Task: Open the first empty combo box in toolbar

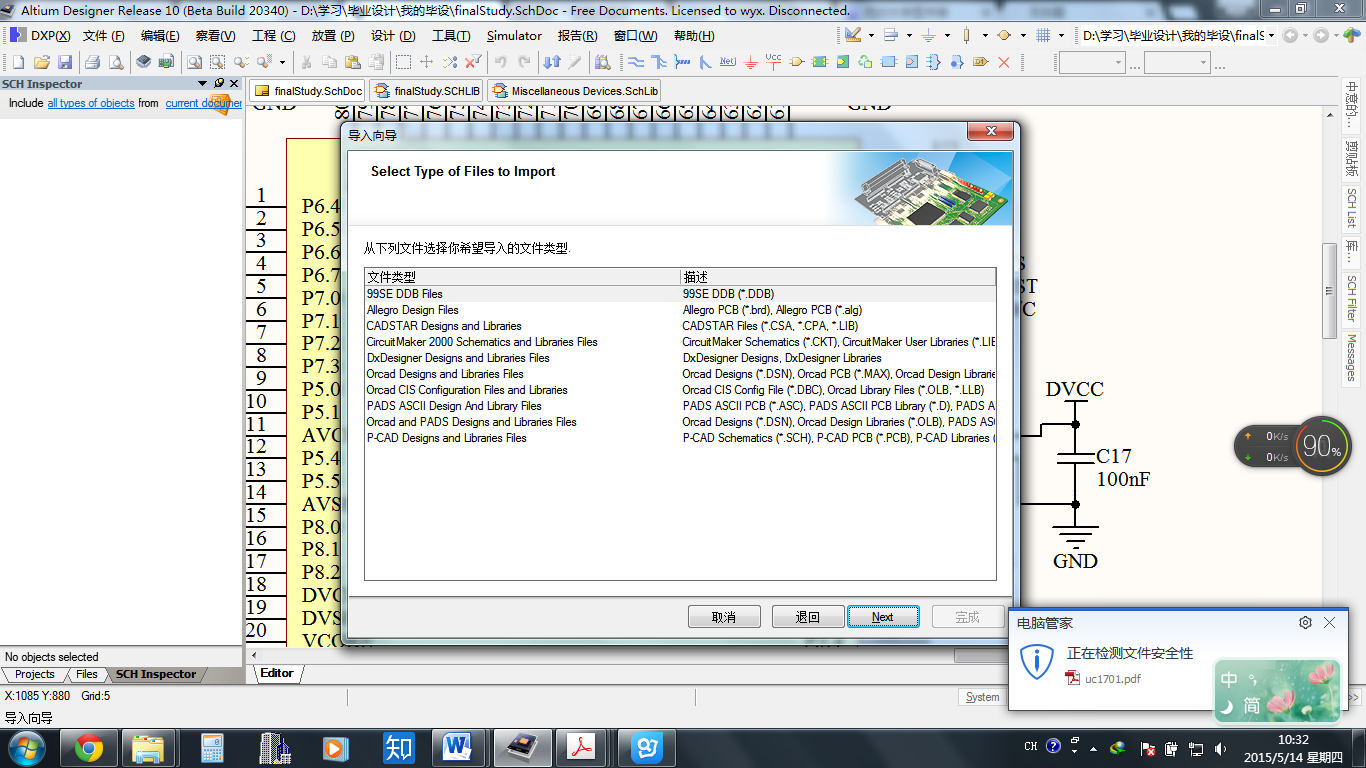Action: pyautogui.click(x=1092, y=62)
